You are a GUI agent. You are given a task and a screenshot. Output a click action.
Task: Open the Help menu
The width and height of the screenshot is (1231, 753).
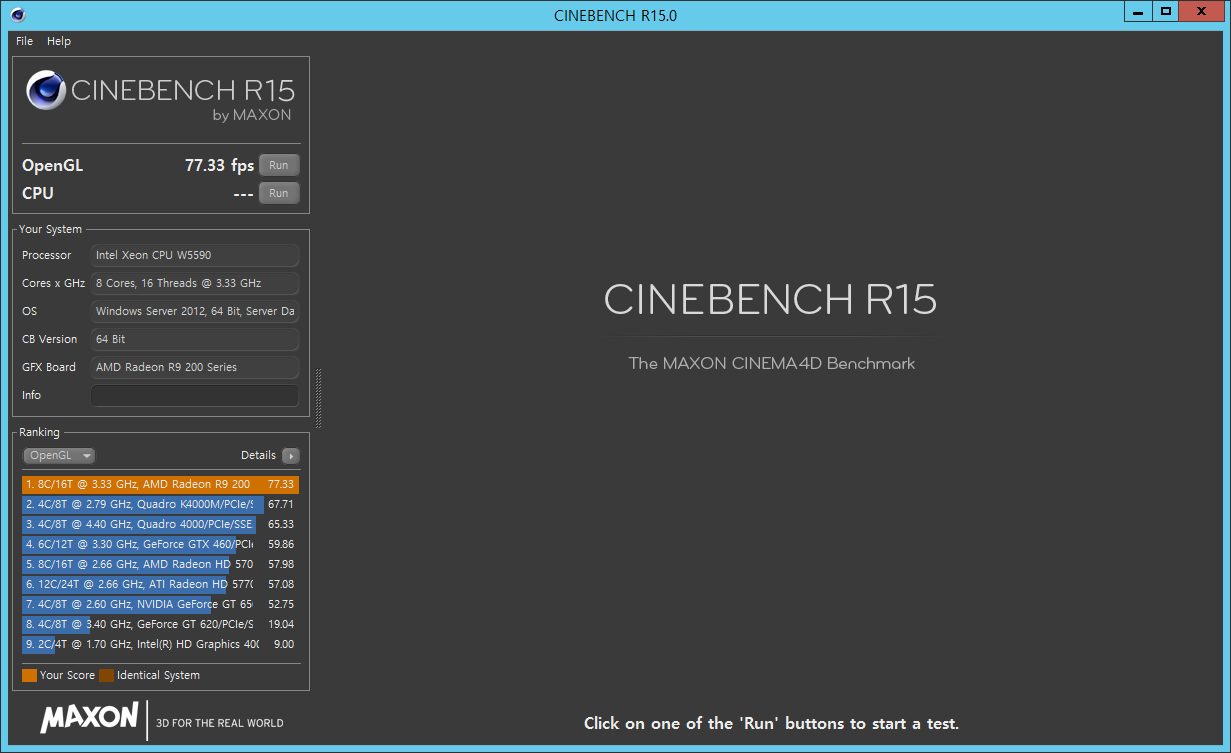(x=59, y=41)
